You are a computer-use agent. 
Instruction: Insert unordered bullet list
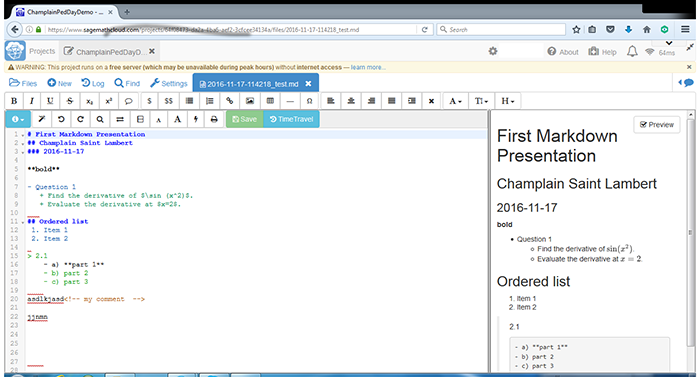coord(189,101)
